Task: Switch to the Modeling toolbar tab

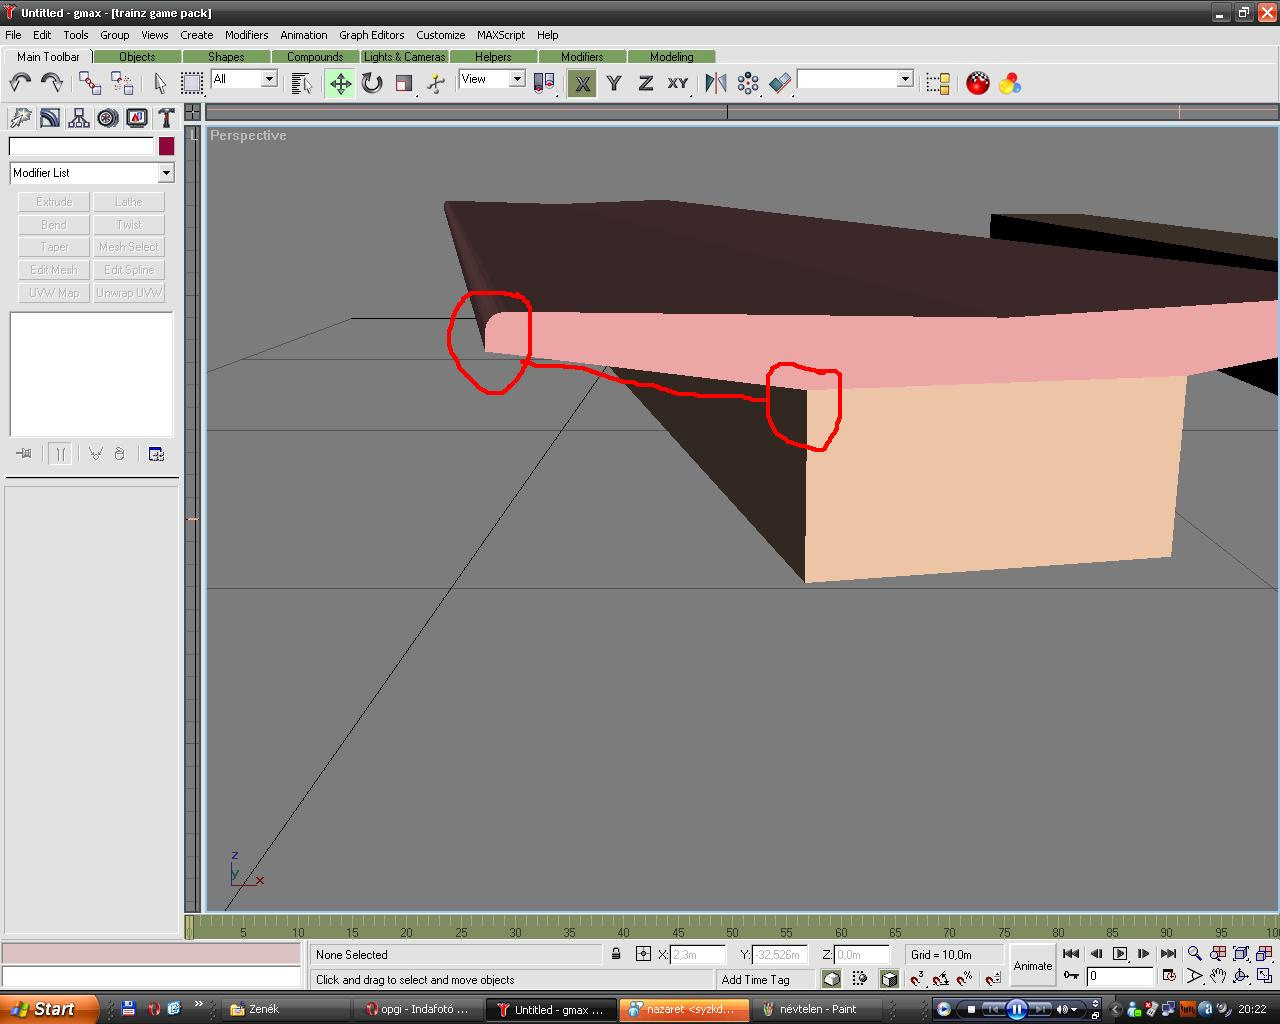Action: 671,57
